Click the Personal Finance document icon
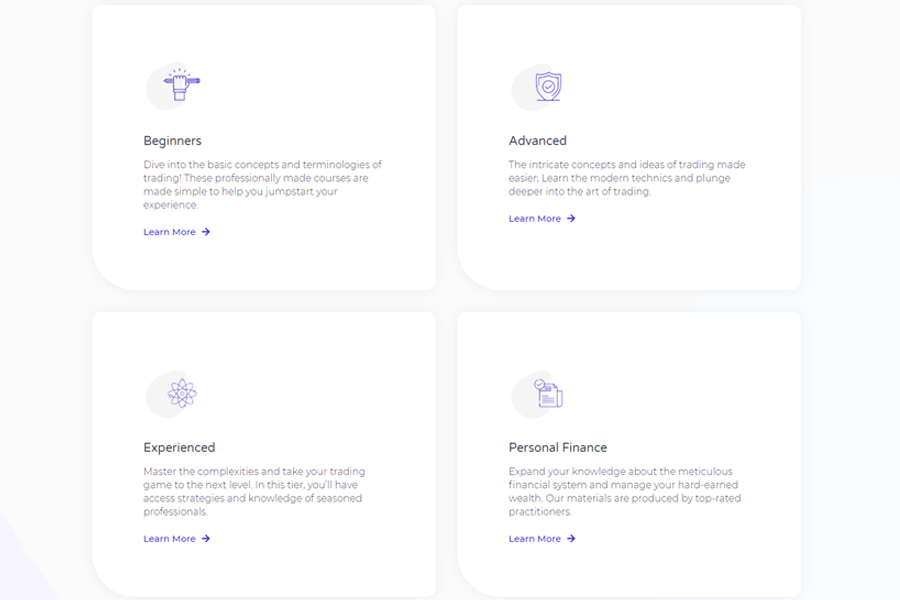The width and height of the screenshot is (900, 600). (548, 393)
